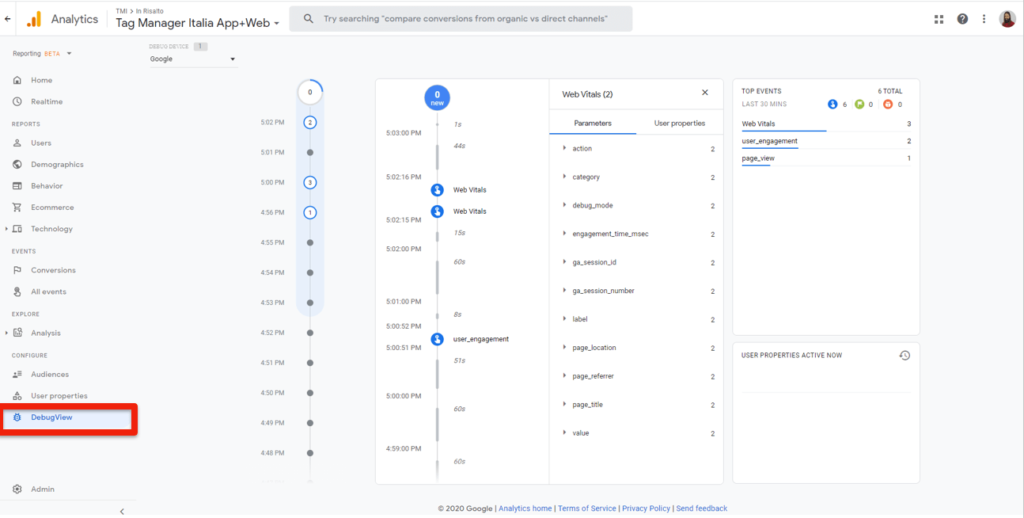Click the user profile avatar
This screenshot has height=518, width=1024.
pyautogui.click(x=1007, y=19)
